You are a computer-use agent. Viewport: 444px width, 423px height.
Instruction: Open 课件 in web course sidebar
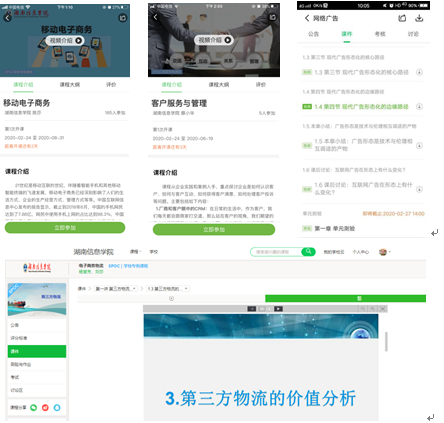(x=37, y=351)
